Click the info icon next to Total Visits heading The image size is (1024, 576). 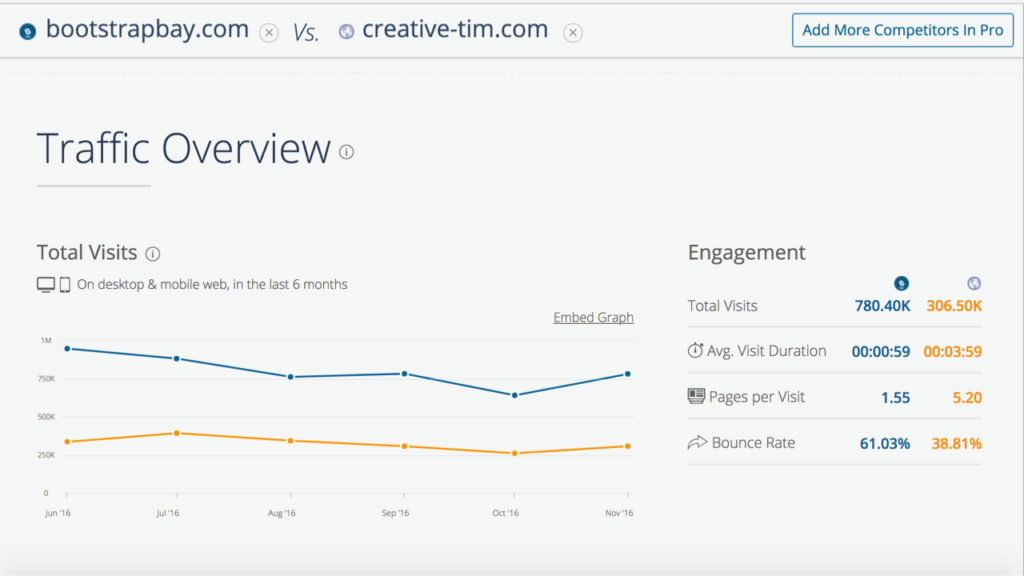(153, 254)
